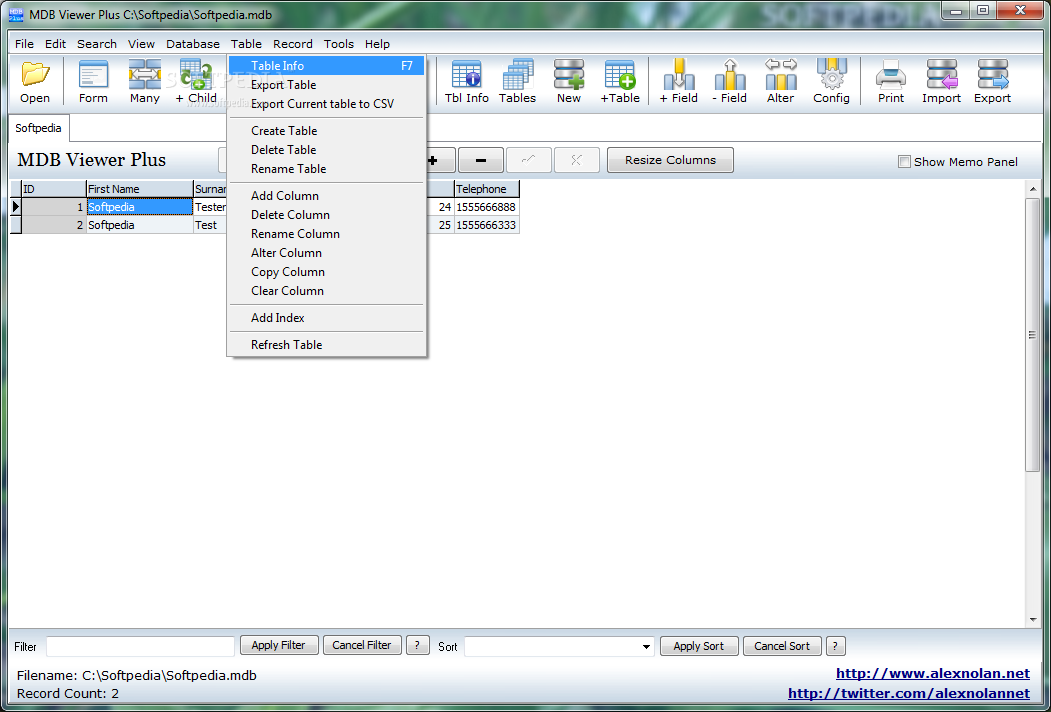
Task: Click the Export toolbar icon
Action: click(x=993, y=81)
